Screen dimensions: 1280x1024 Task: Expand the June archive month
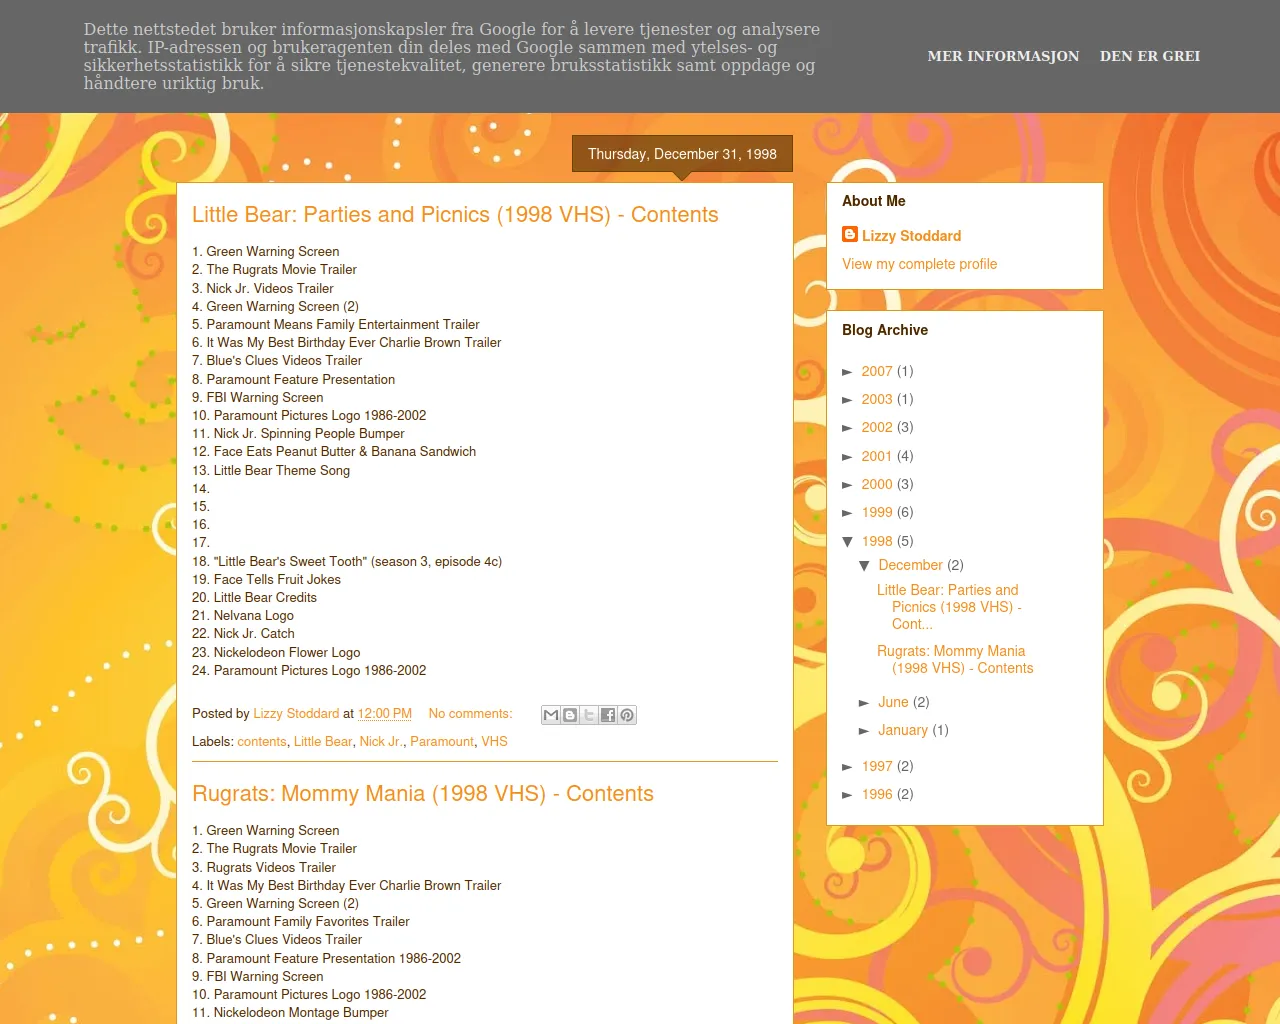[865, 703]
